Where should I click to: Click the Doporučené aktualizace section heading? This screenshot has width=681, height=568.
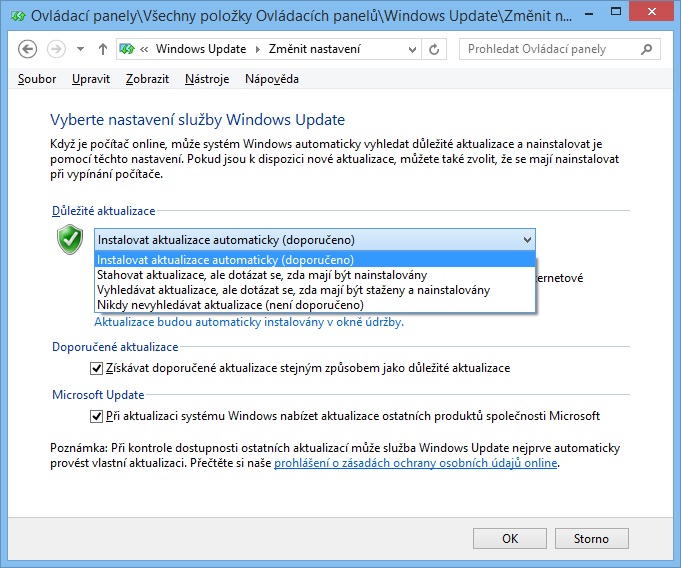coord(115,347)
